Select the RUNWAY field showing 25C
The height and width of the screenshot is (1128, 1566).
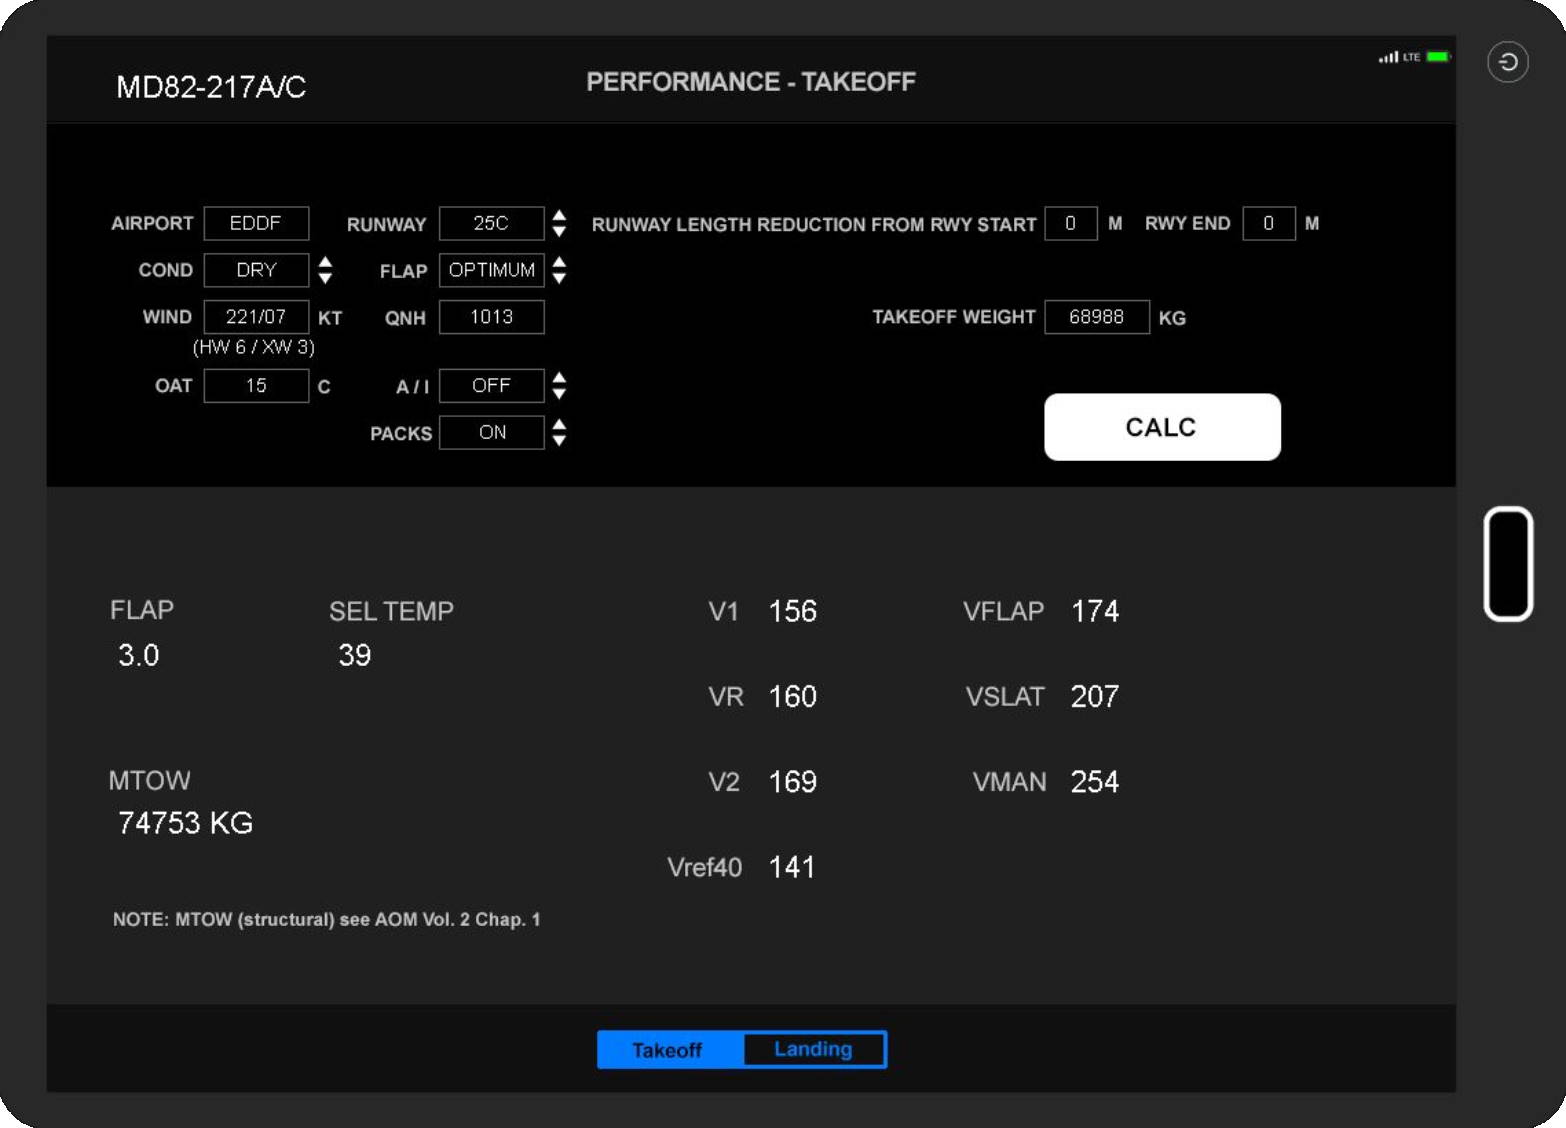[x=491, y=223]
